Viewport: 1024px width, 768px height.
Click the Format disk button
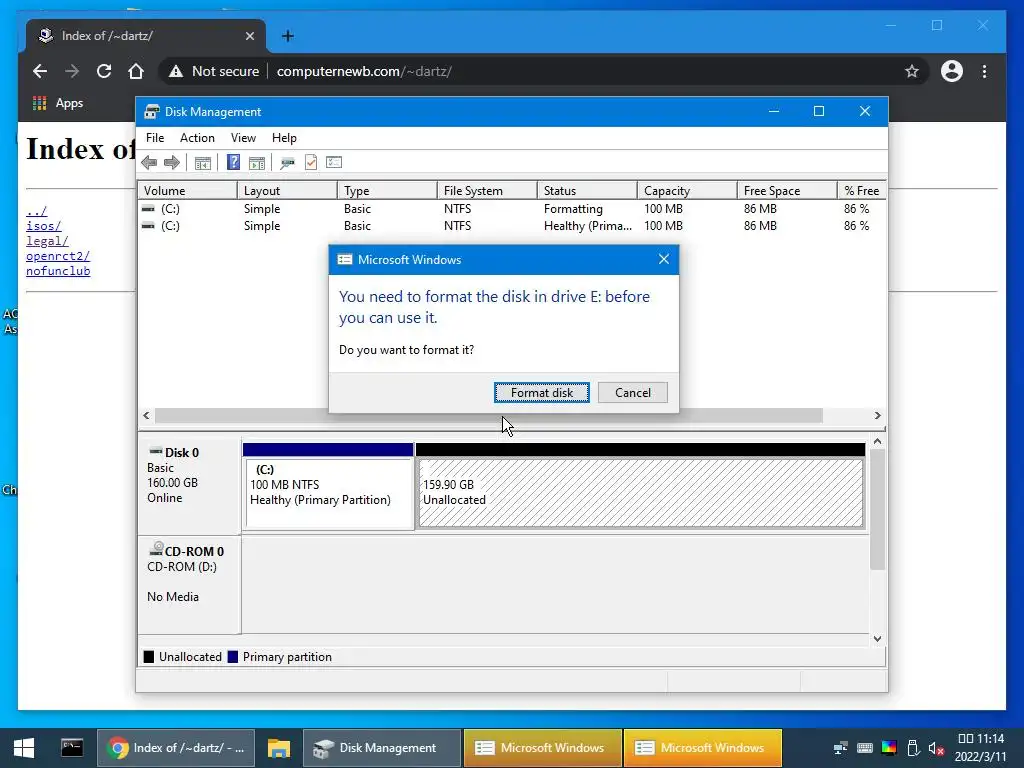541,392
